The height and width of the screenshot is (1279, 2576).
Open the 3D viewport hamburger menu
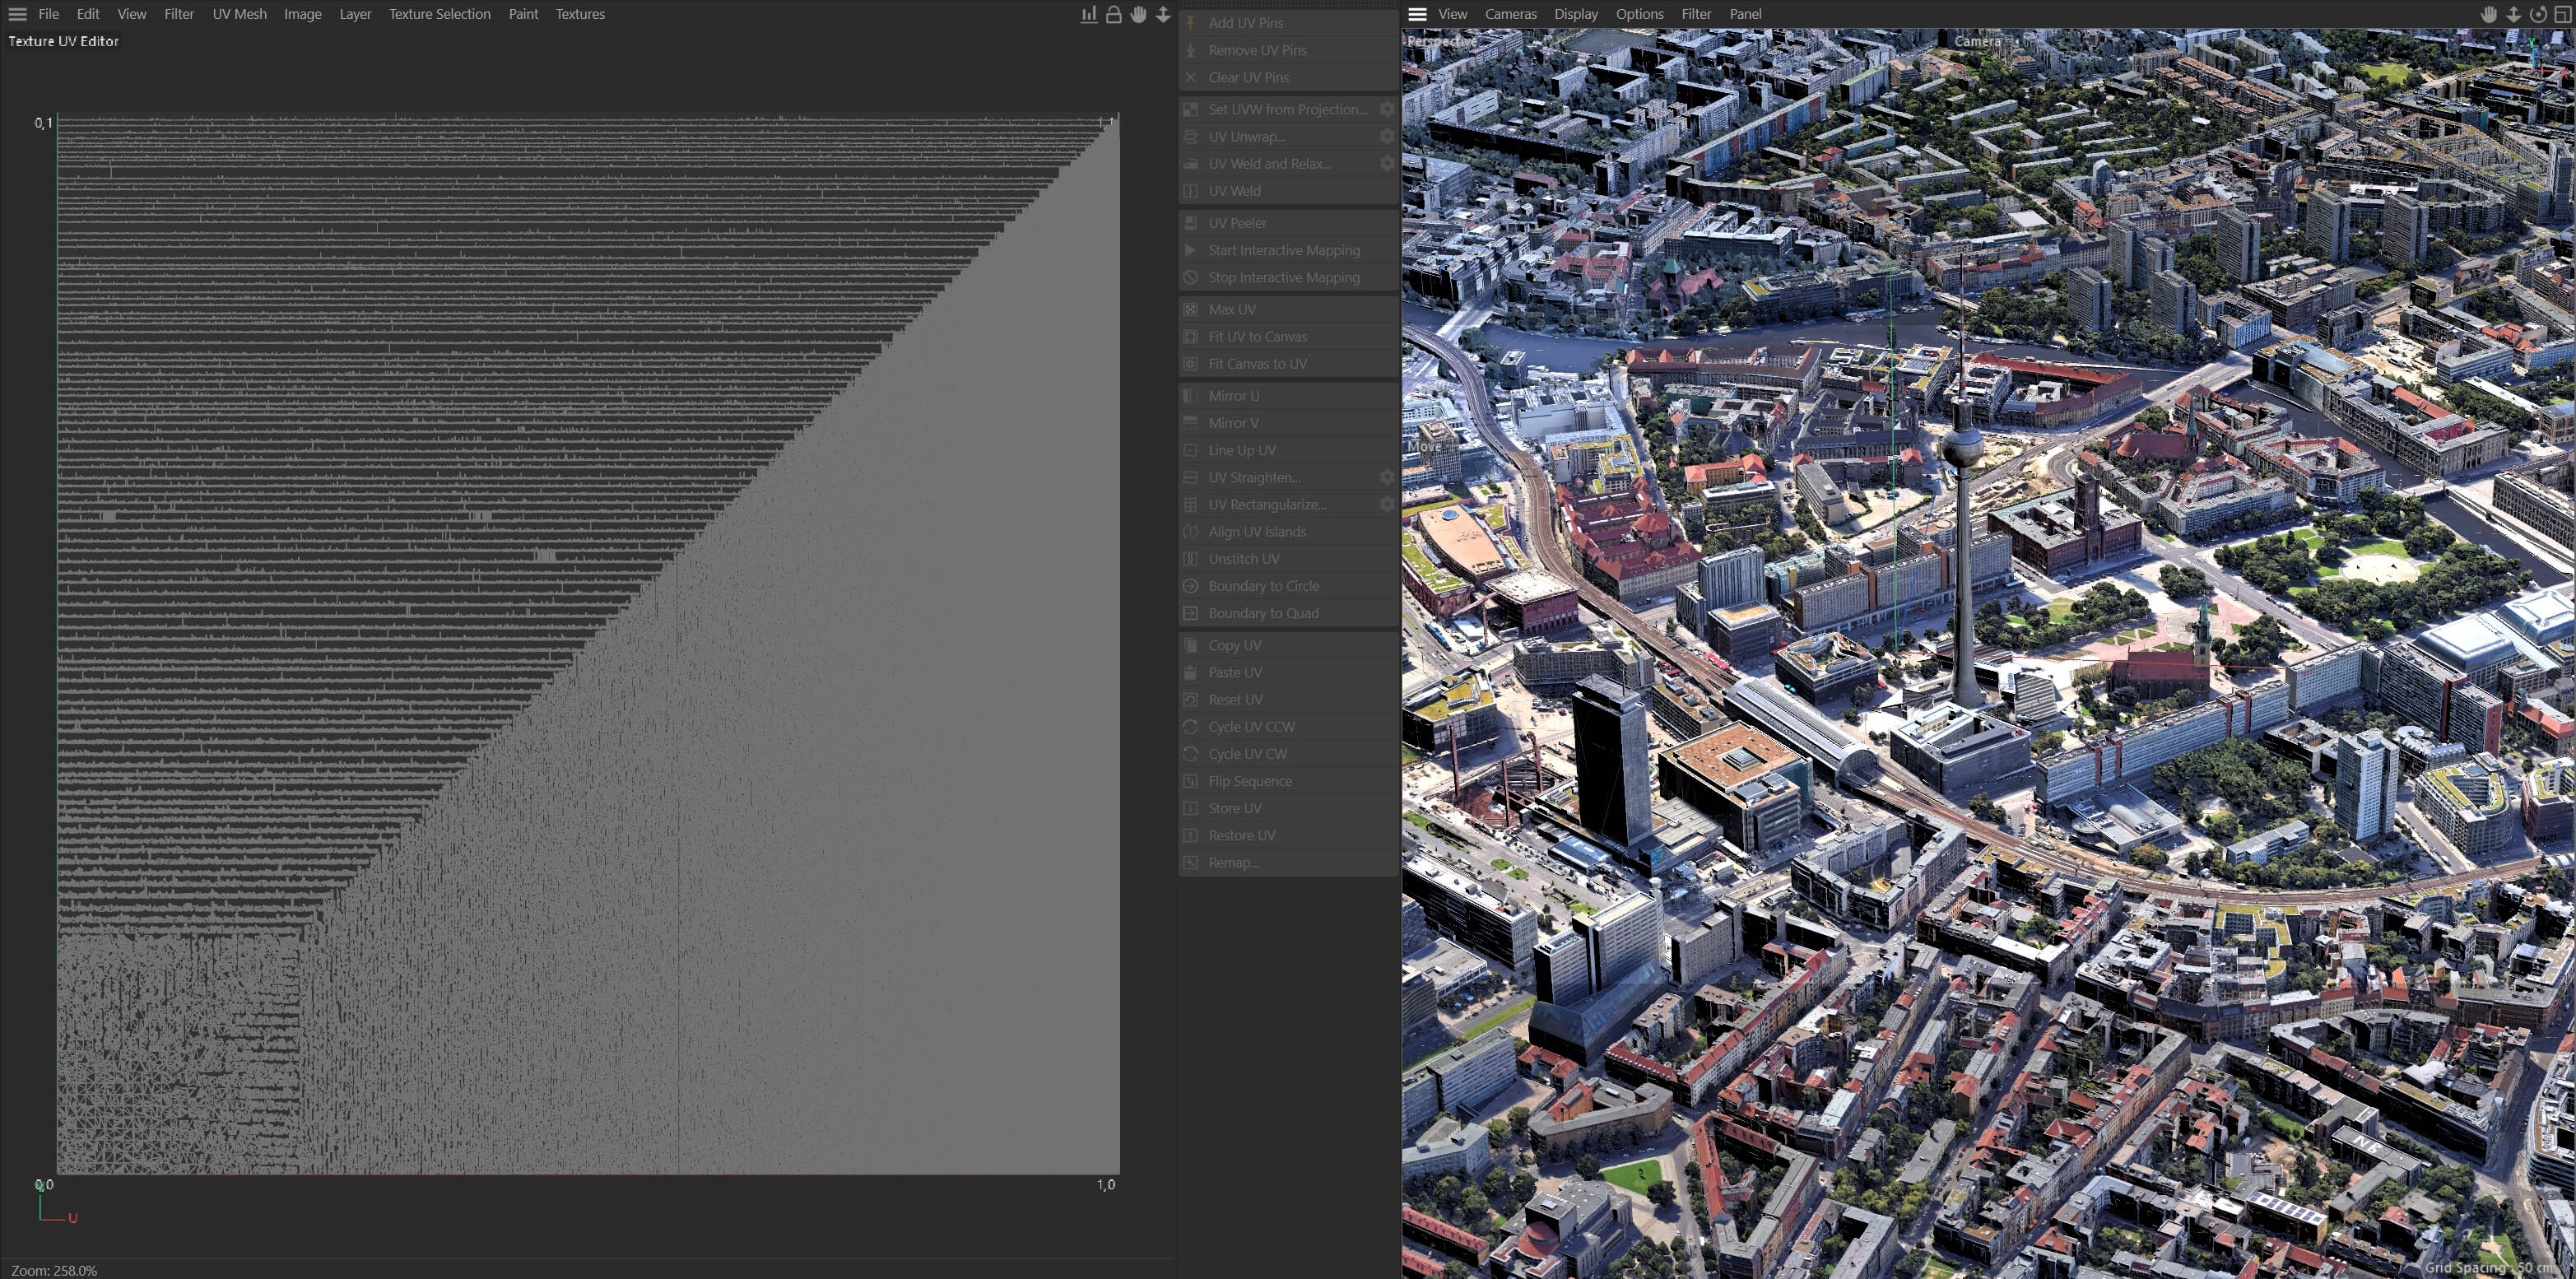[1417, 14]
